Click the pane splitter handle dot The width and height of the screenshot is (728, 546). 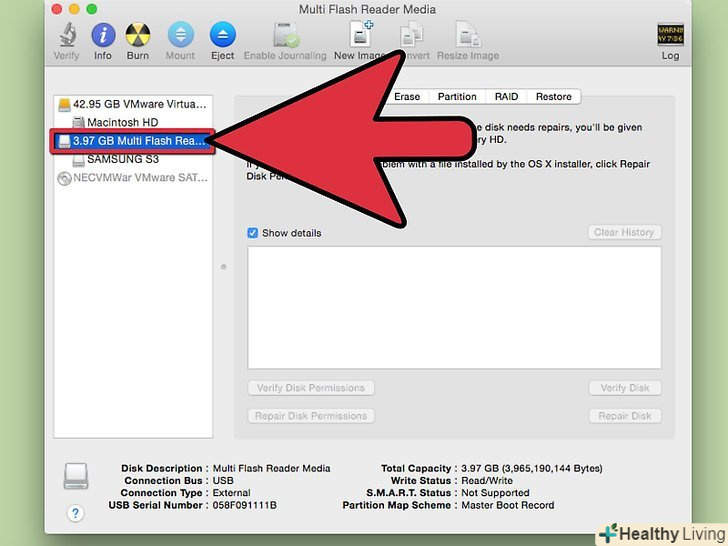(x=224, y=267)
